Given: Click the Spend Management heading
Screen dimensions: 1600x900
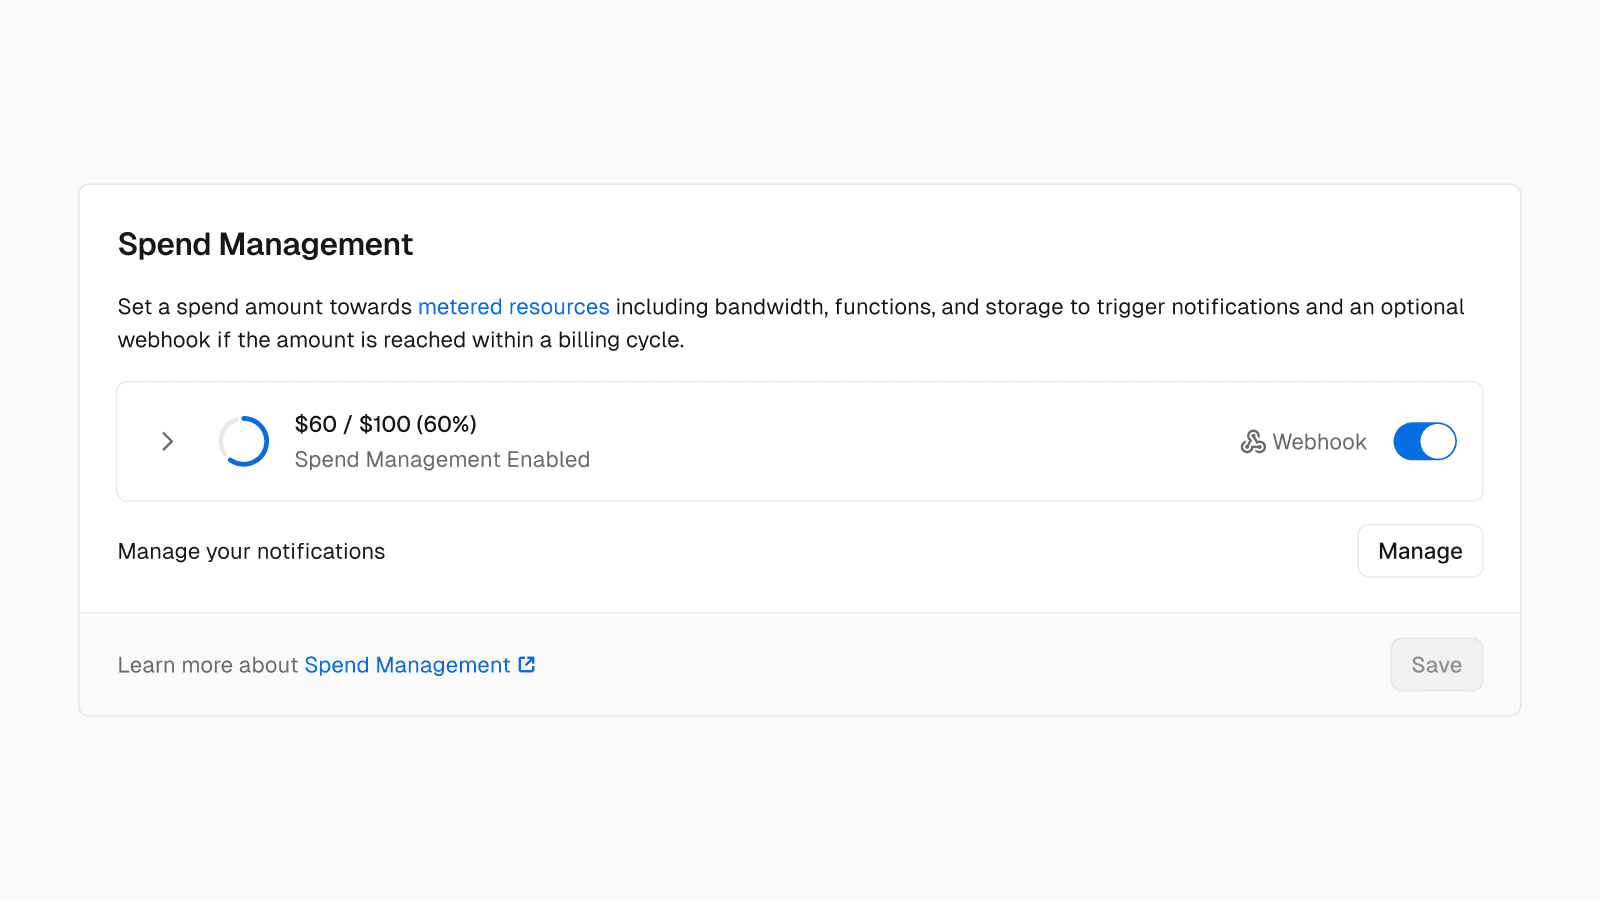Looking at the screenshot, I should (265, 244).
